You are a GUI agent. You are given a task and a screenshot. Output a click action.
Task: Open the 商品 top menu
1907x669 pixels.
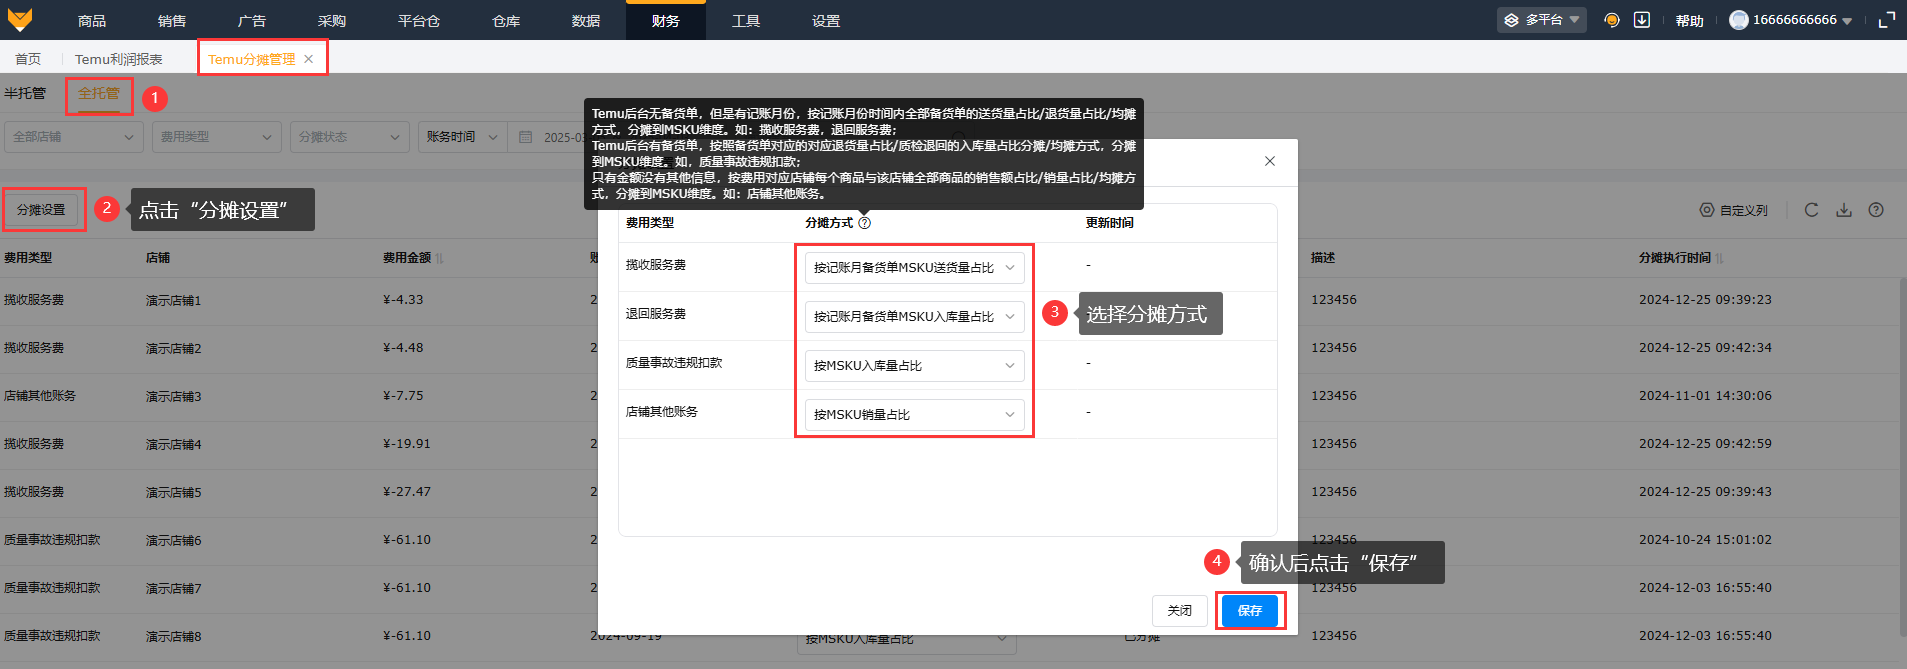coord(92,20)
